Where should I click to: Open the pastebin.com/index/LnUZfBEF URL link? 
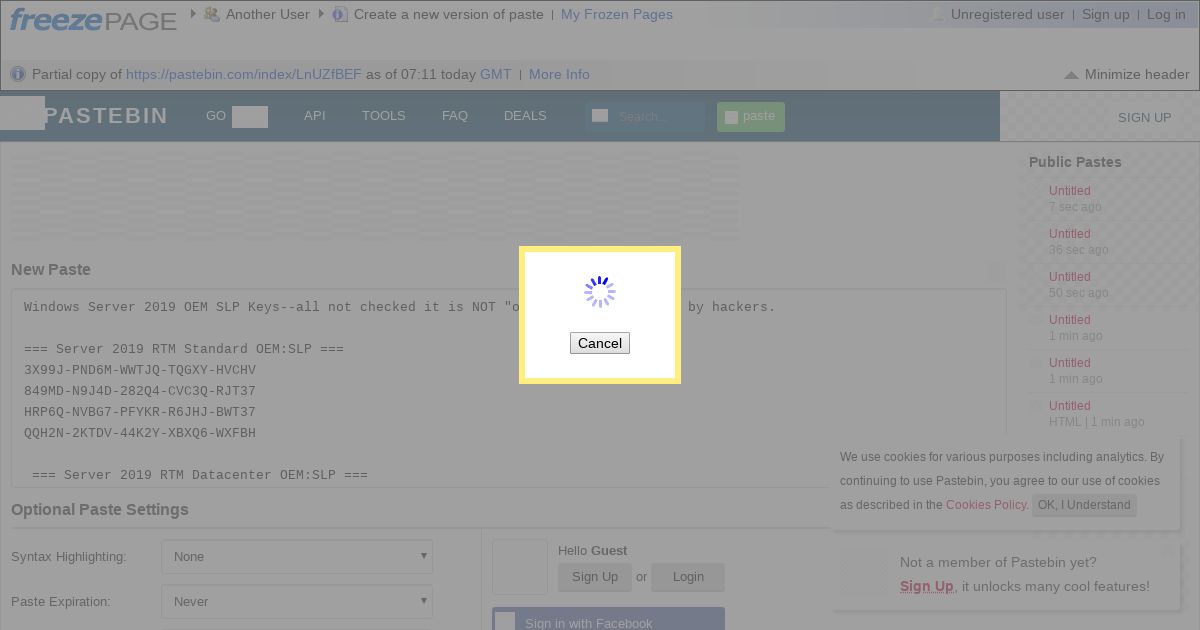(244, 74)
